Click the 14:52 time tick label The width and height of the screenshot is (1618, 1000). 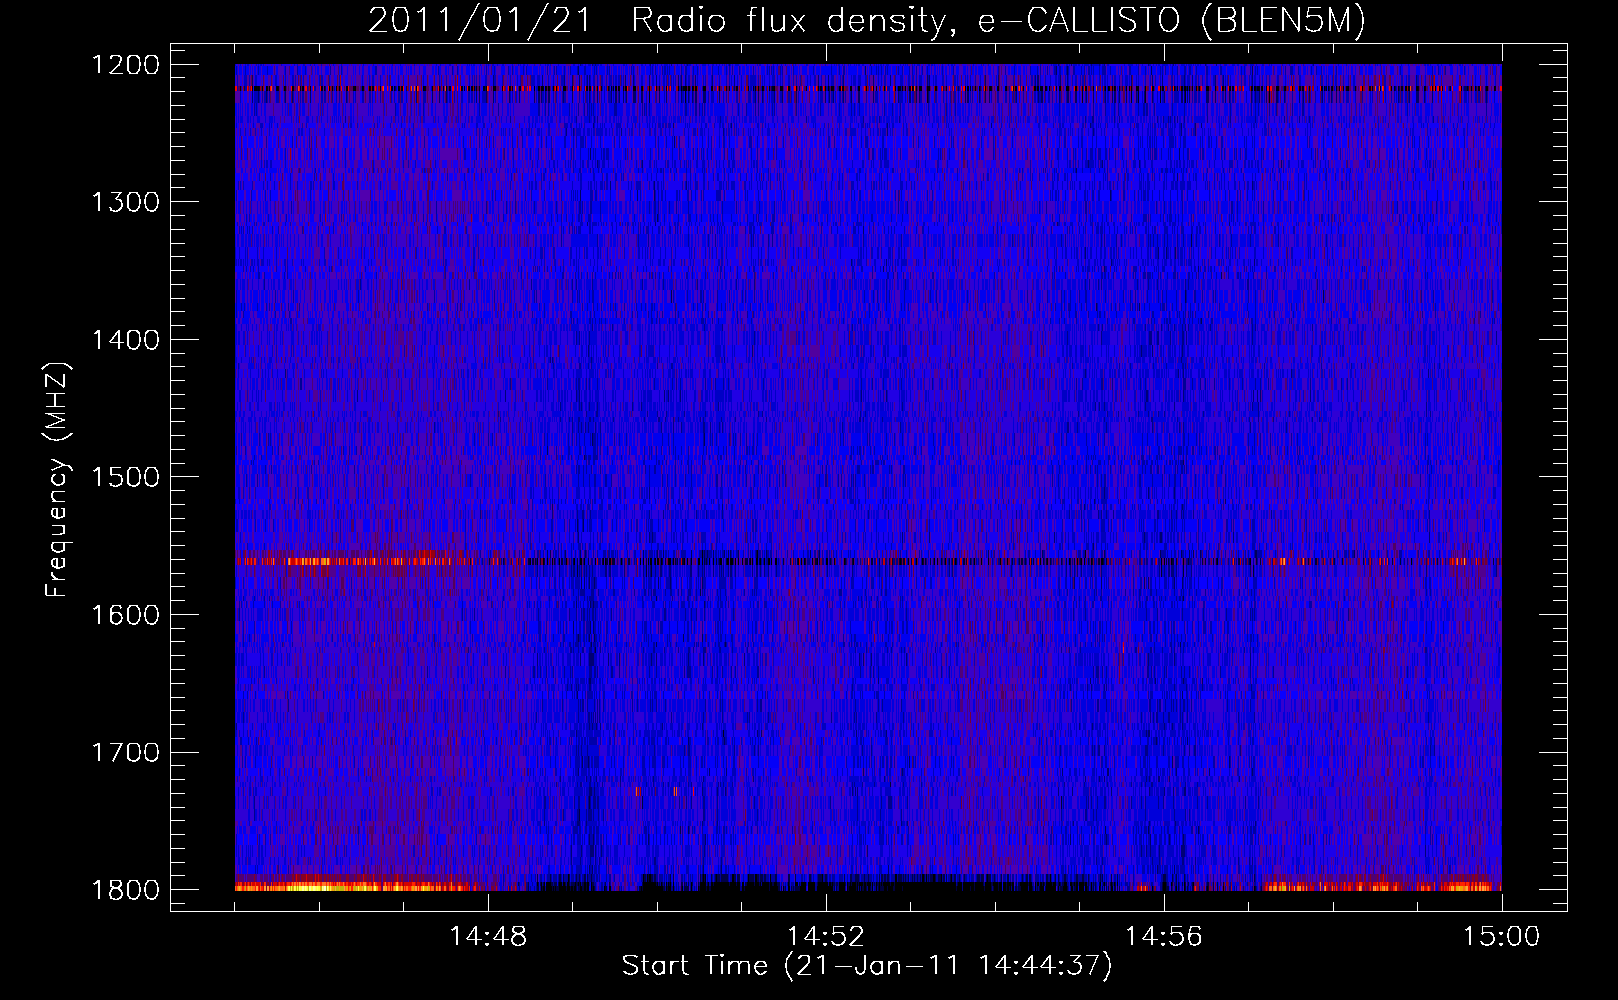point(826,937)
